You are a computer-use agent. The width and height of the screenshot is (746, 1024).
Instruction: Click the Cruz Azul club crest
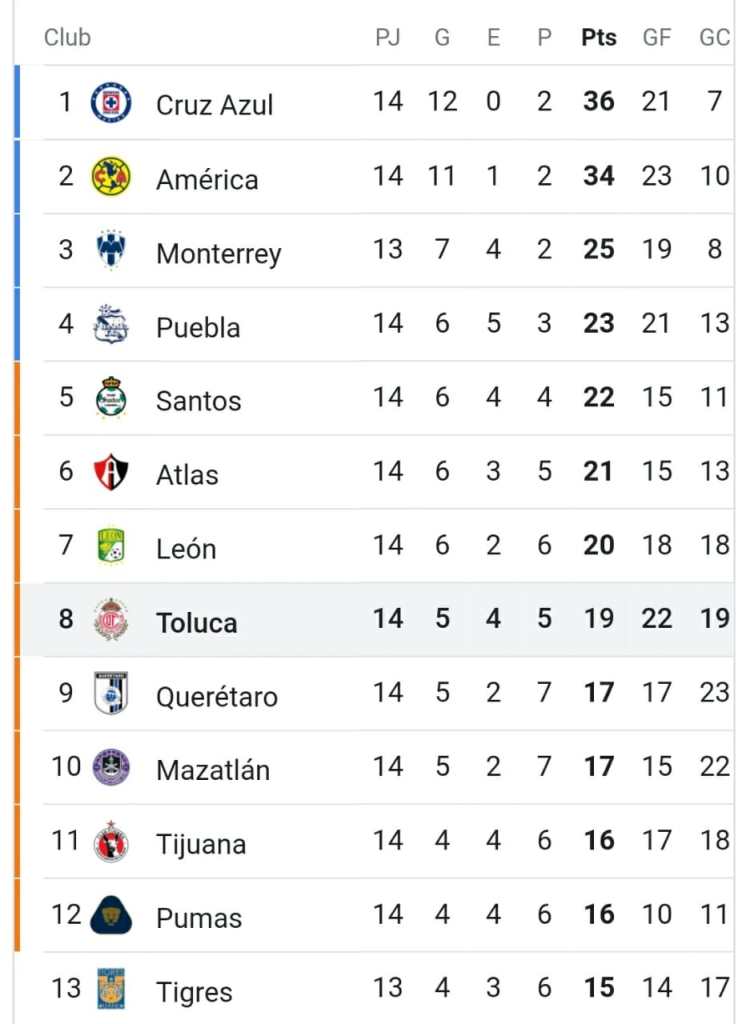(110, 103)
